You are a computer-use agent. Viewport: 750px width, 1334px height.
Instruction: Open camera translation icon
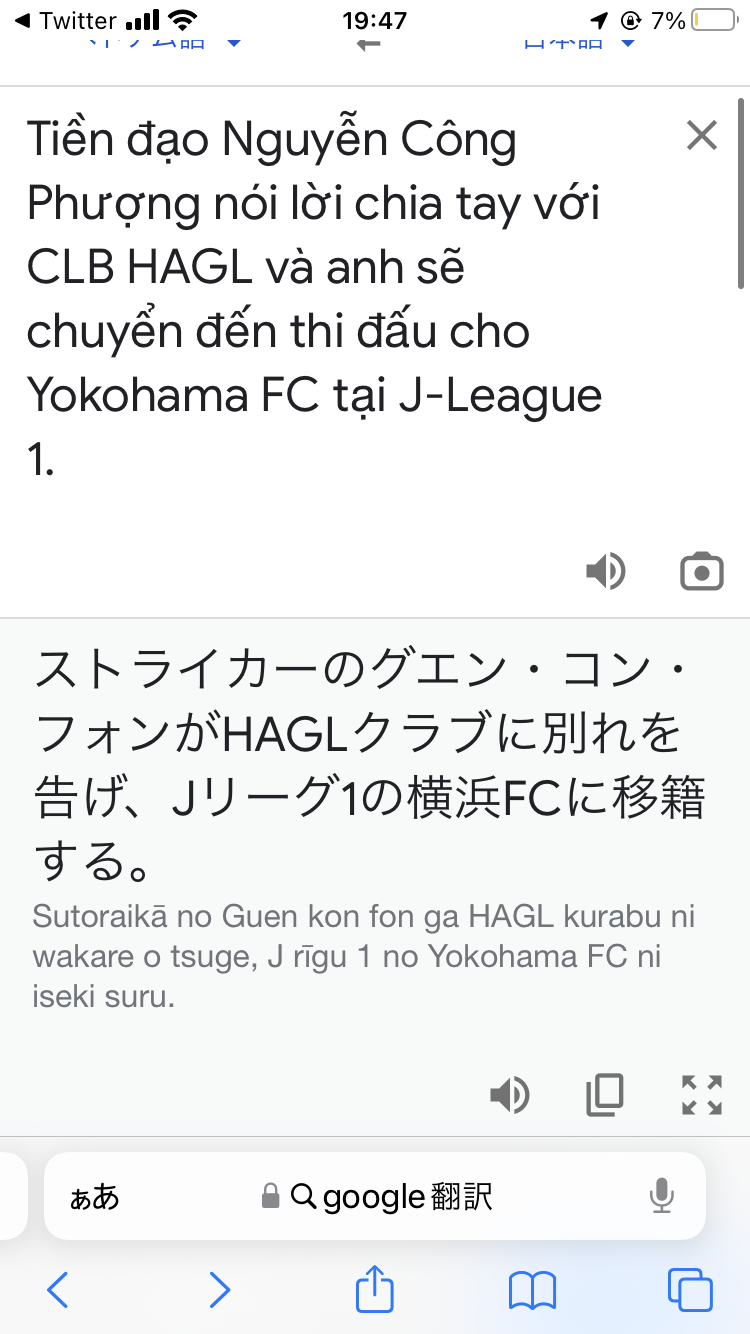pyautogui.click(x=701, y=571)
